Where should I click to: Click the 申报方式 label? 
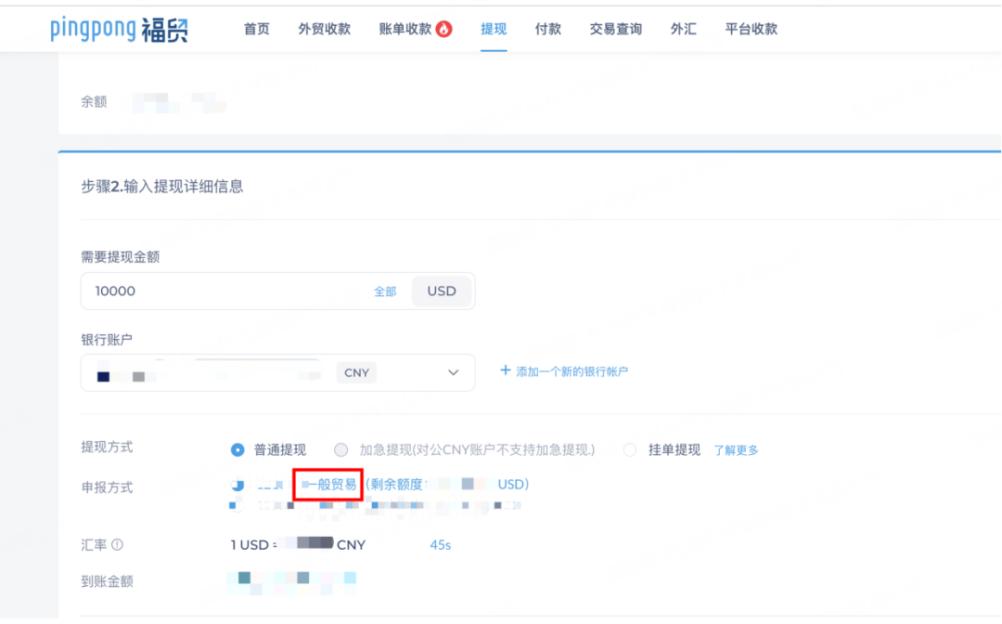[107, 488]
